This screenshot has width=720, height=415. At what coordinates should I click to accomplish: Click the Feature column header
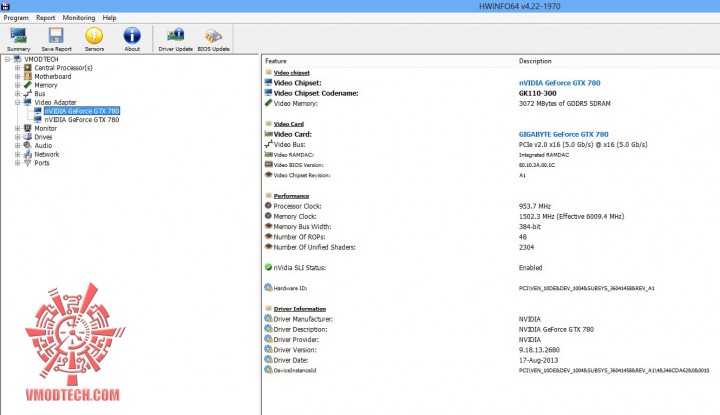pos(276,61)
